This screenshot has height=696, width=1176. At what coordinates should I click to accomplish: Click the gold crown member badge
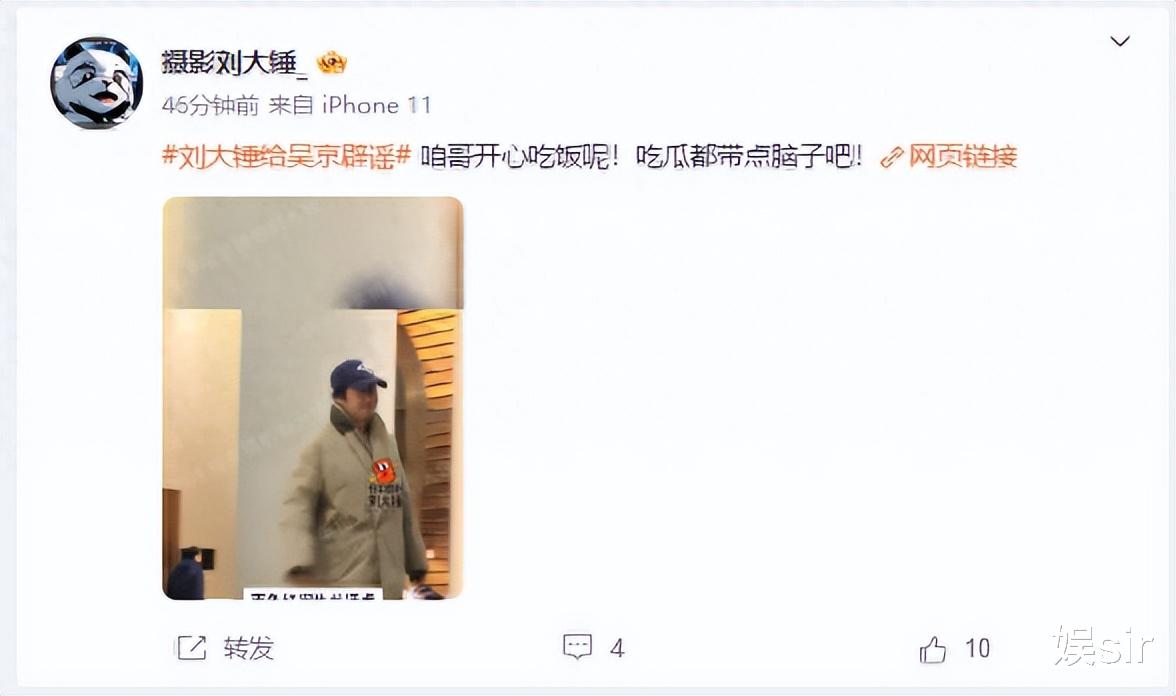coord(332,62)
